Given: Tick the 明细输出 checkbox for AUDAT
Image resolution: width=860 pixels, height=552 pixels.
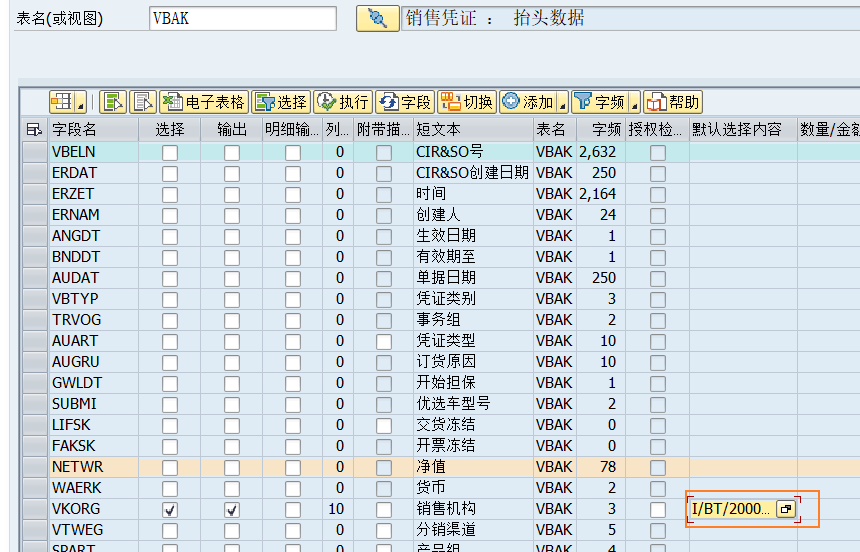Looking at the screenshot, I should [293, 278].
